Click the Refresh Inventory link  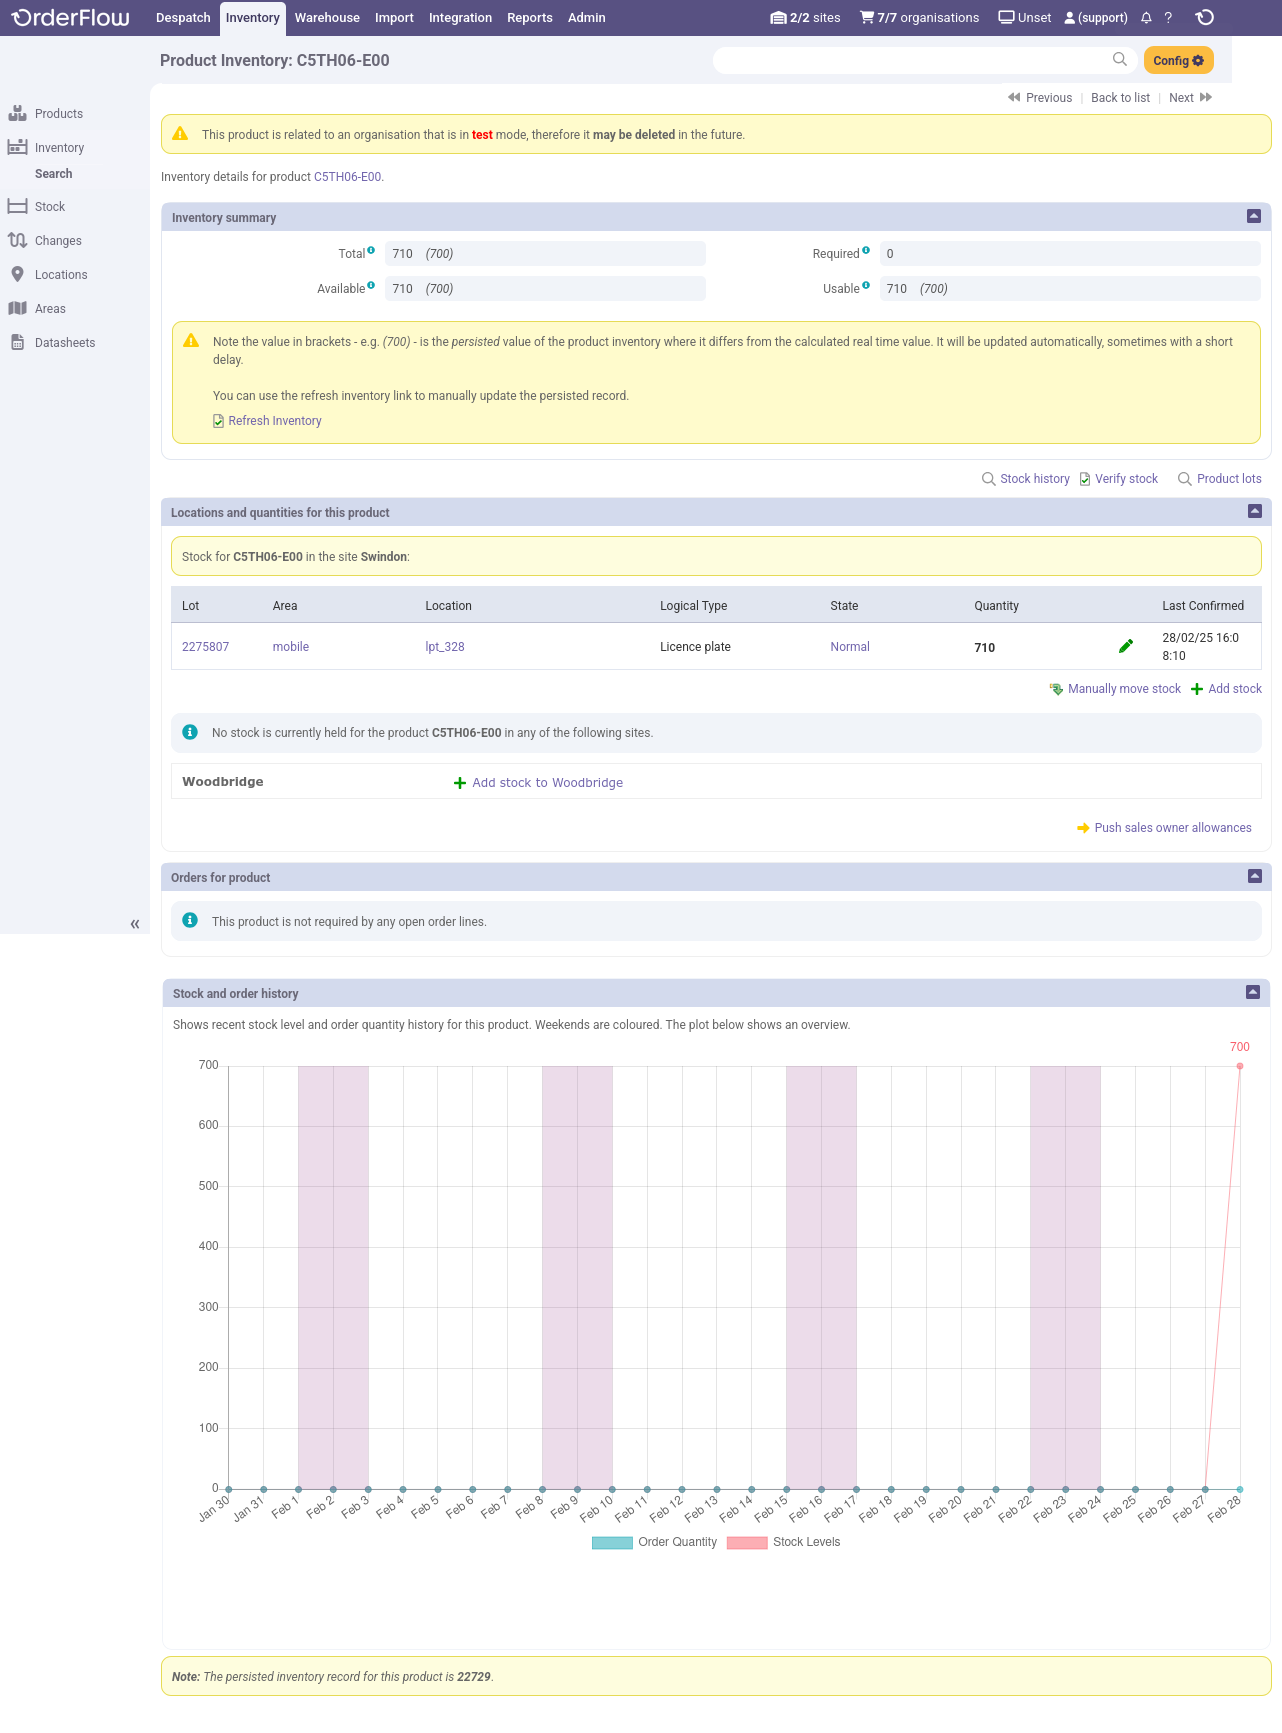coord(274,421)
